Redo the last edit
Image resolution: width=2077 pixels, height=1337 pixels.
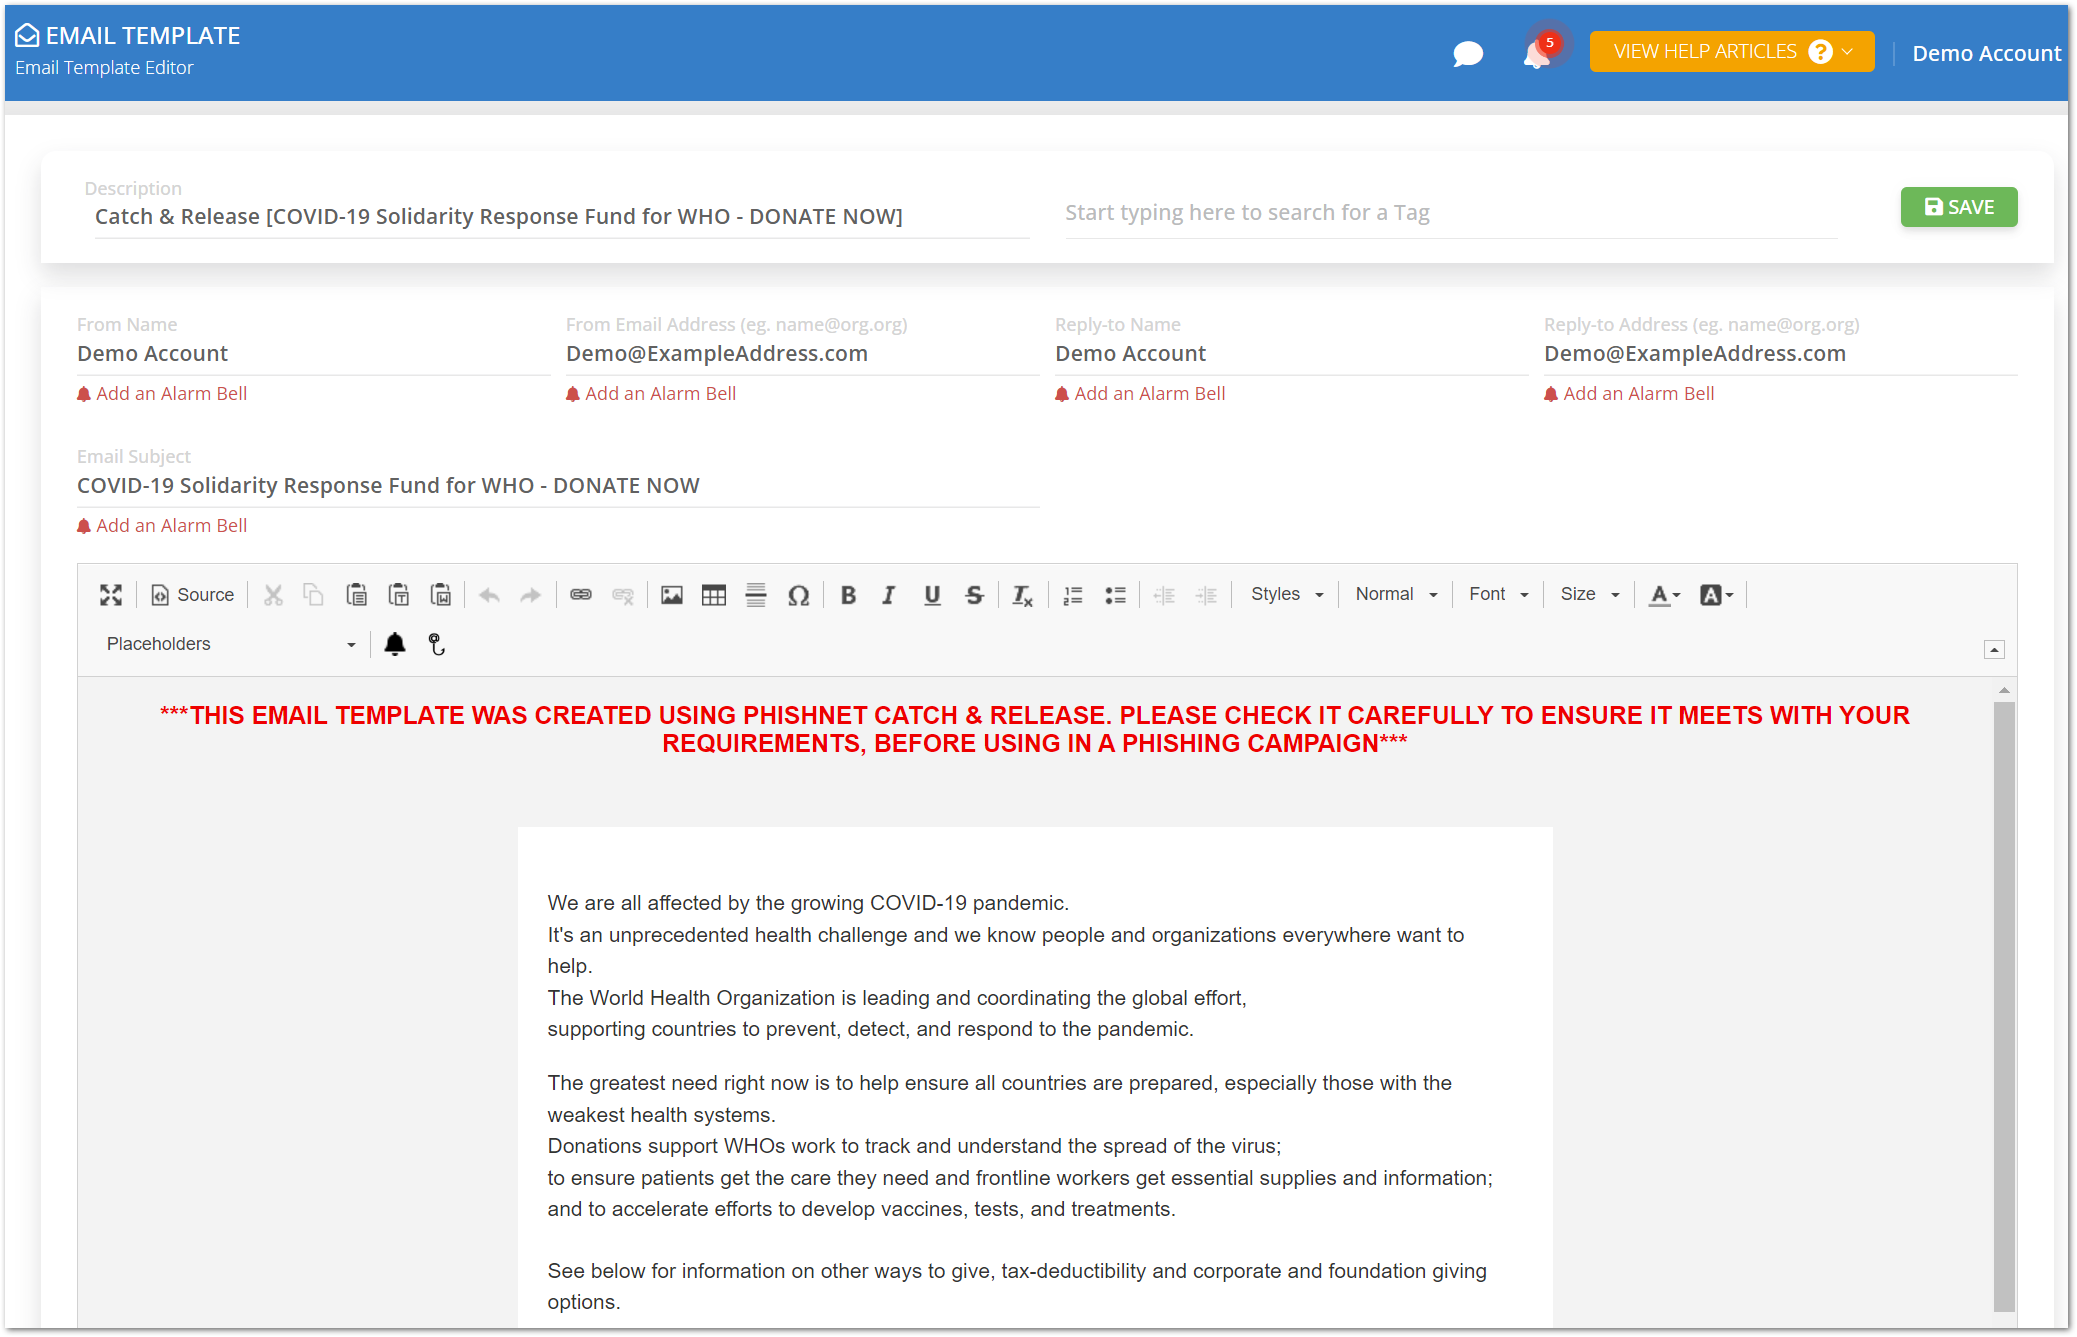[x=531, y=595]
